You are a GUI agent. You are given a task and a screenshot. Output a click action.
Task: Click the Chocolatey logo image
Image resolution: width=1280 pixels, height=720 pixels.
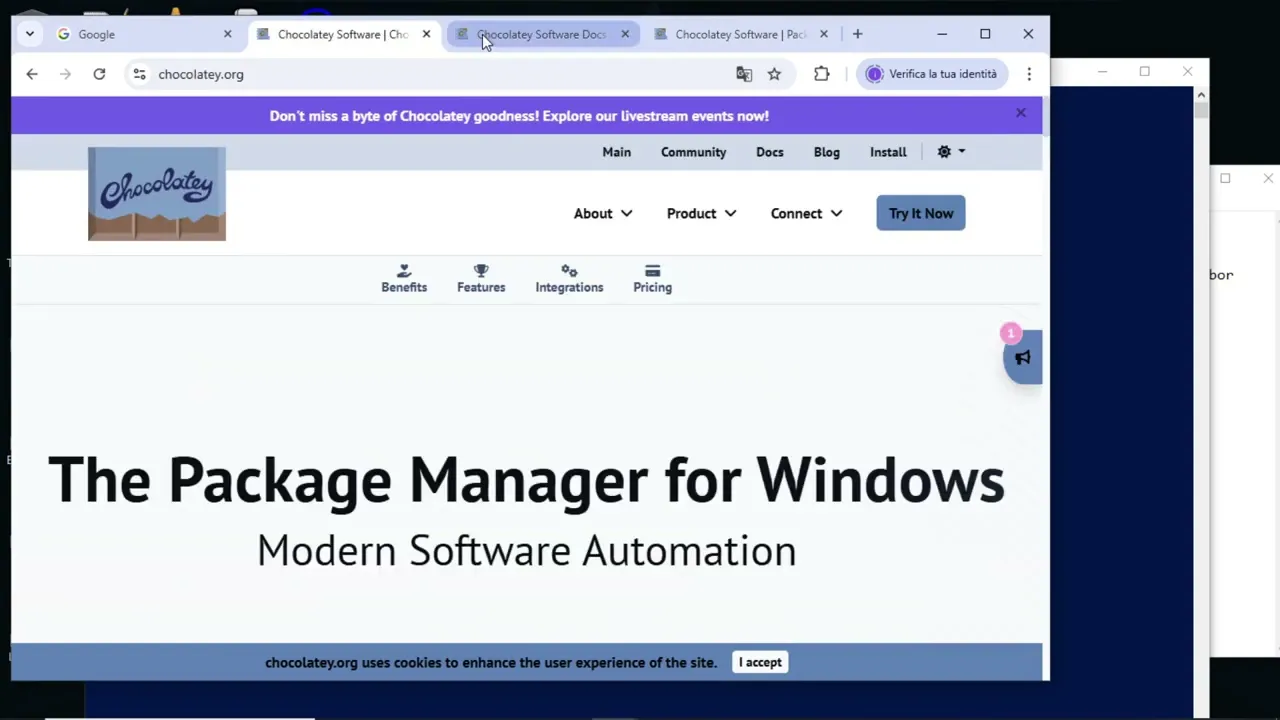pyautogui.click(x=157, y=194)
